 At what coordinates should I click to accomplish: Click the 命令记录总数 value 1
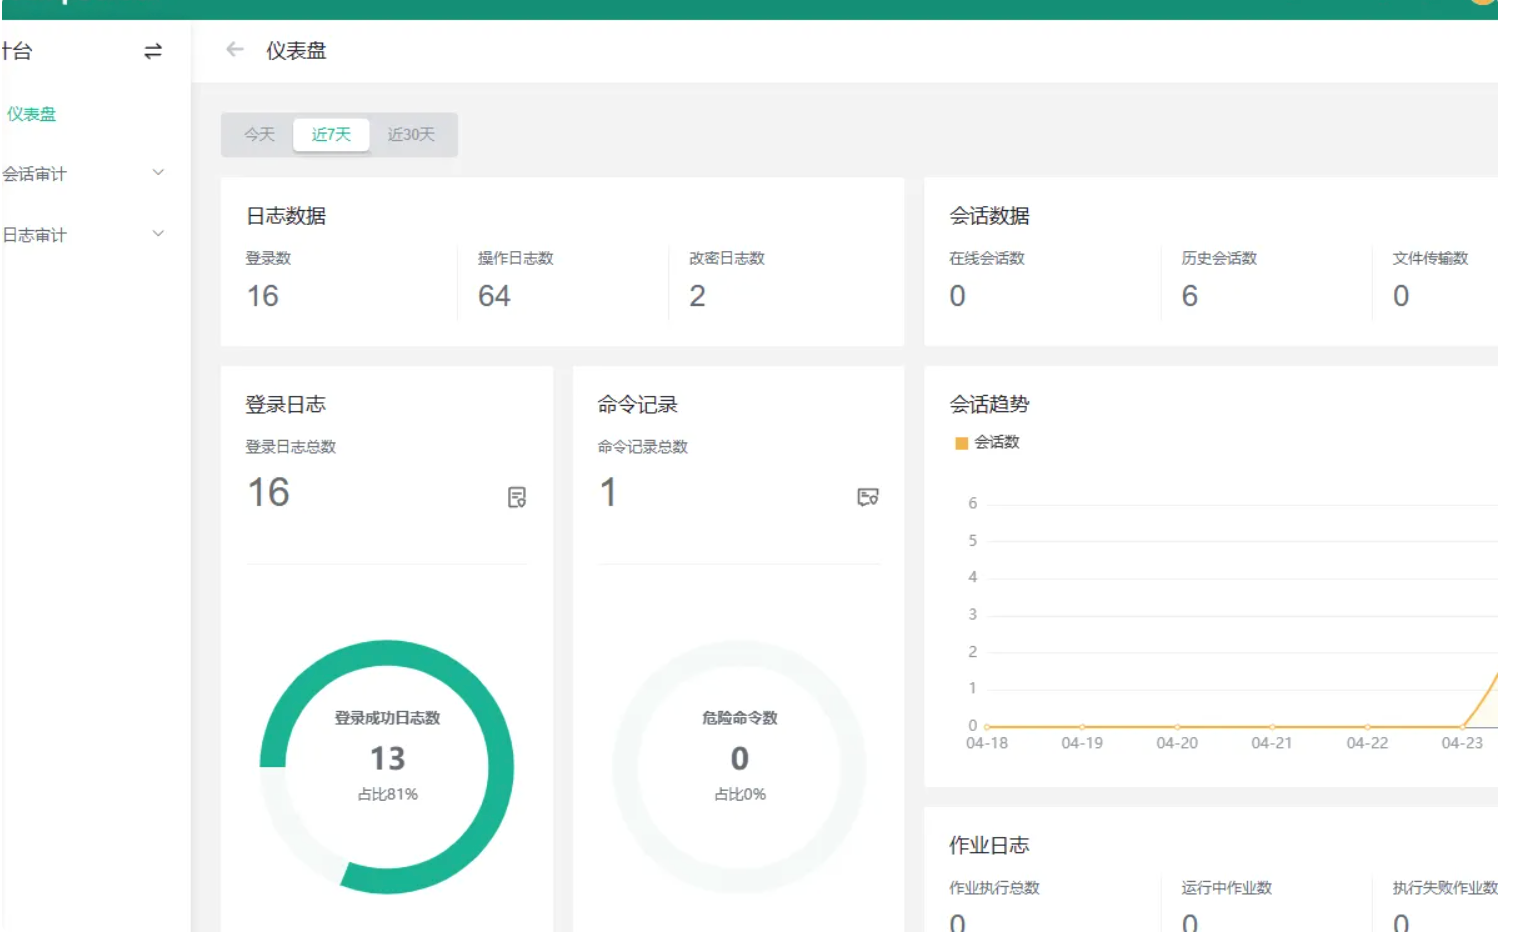pos(608,492)
